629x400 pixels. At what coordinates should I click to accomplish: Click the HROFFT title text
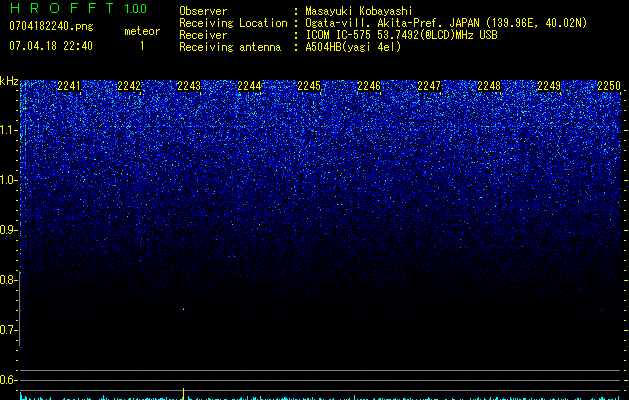62,8
